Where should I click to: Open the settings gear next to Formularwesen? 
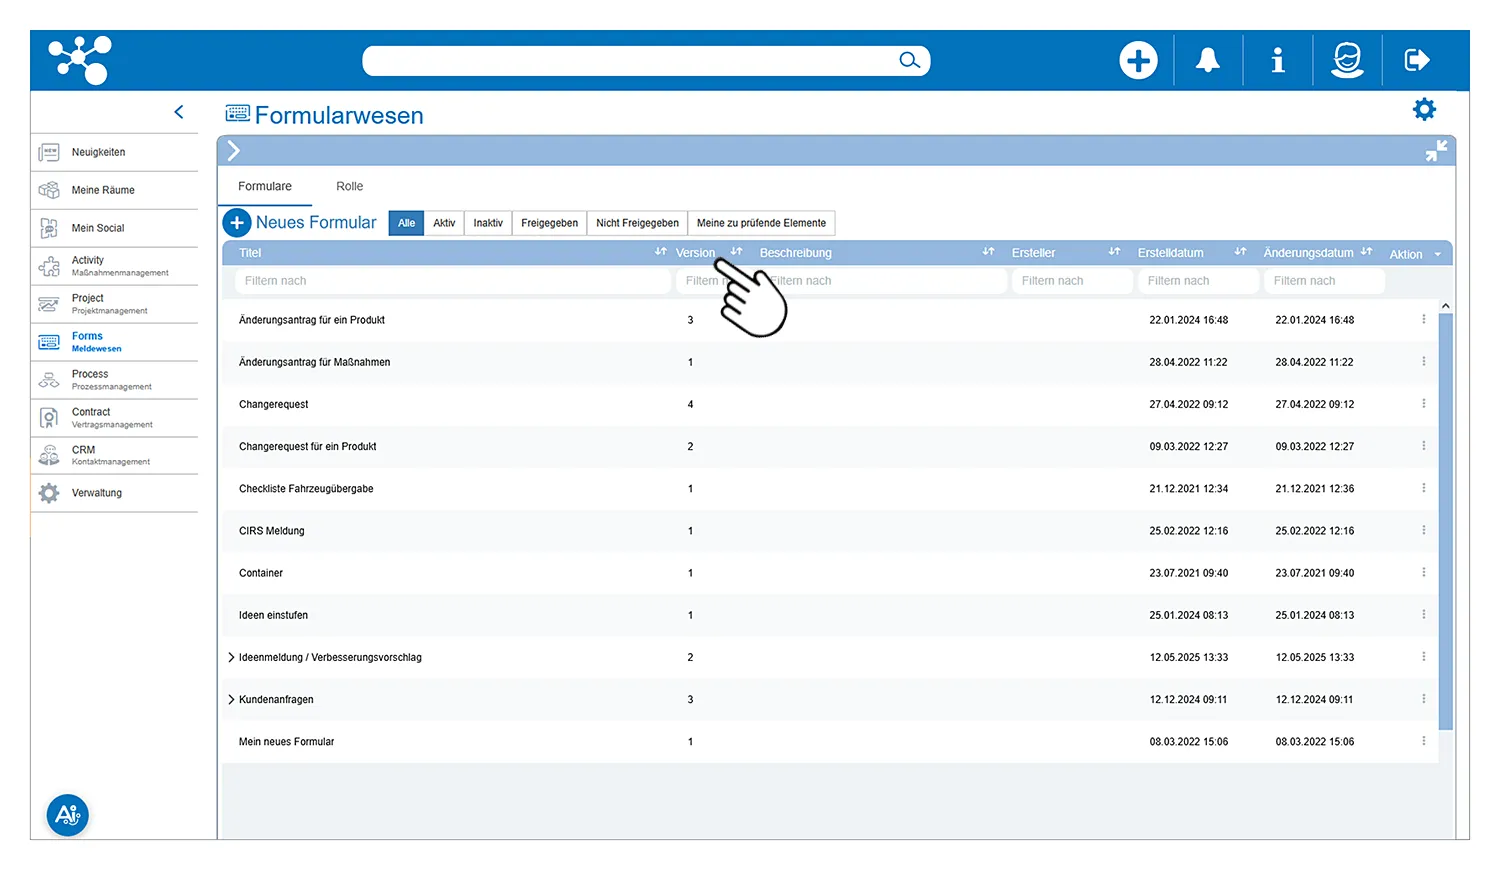click(x=1424, y=110)
